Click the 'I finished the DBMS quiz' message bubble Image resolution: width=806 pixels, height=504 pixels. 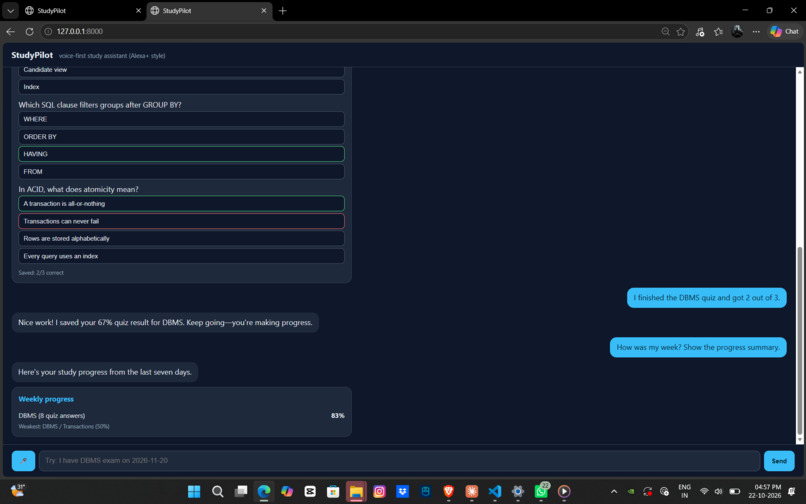click(x=706, y=298)
